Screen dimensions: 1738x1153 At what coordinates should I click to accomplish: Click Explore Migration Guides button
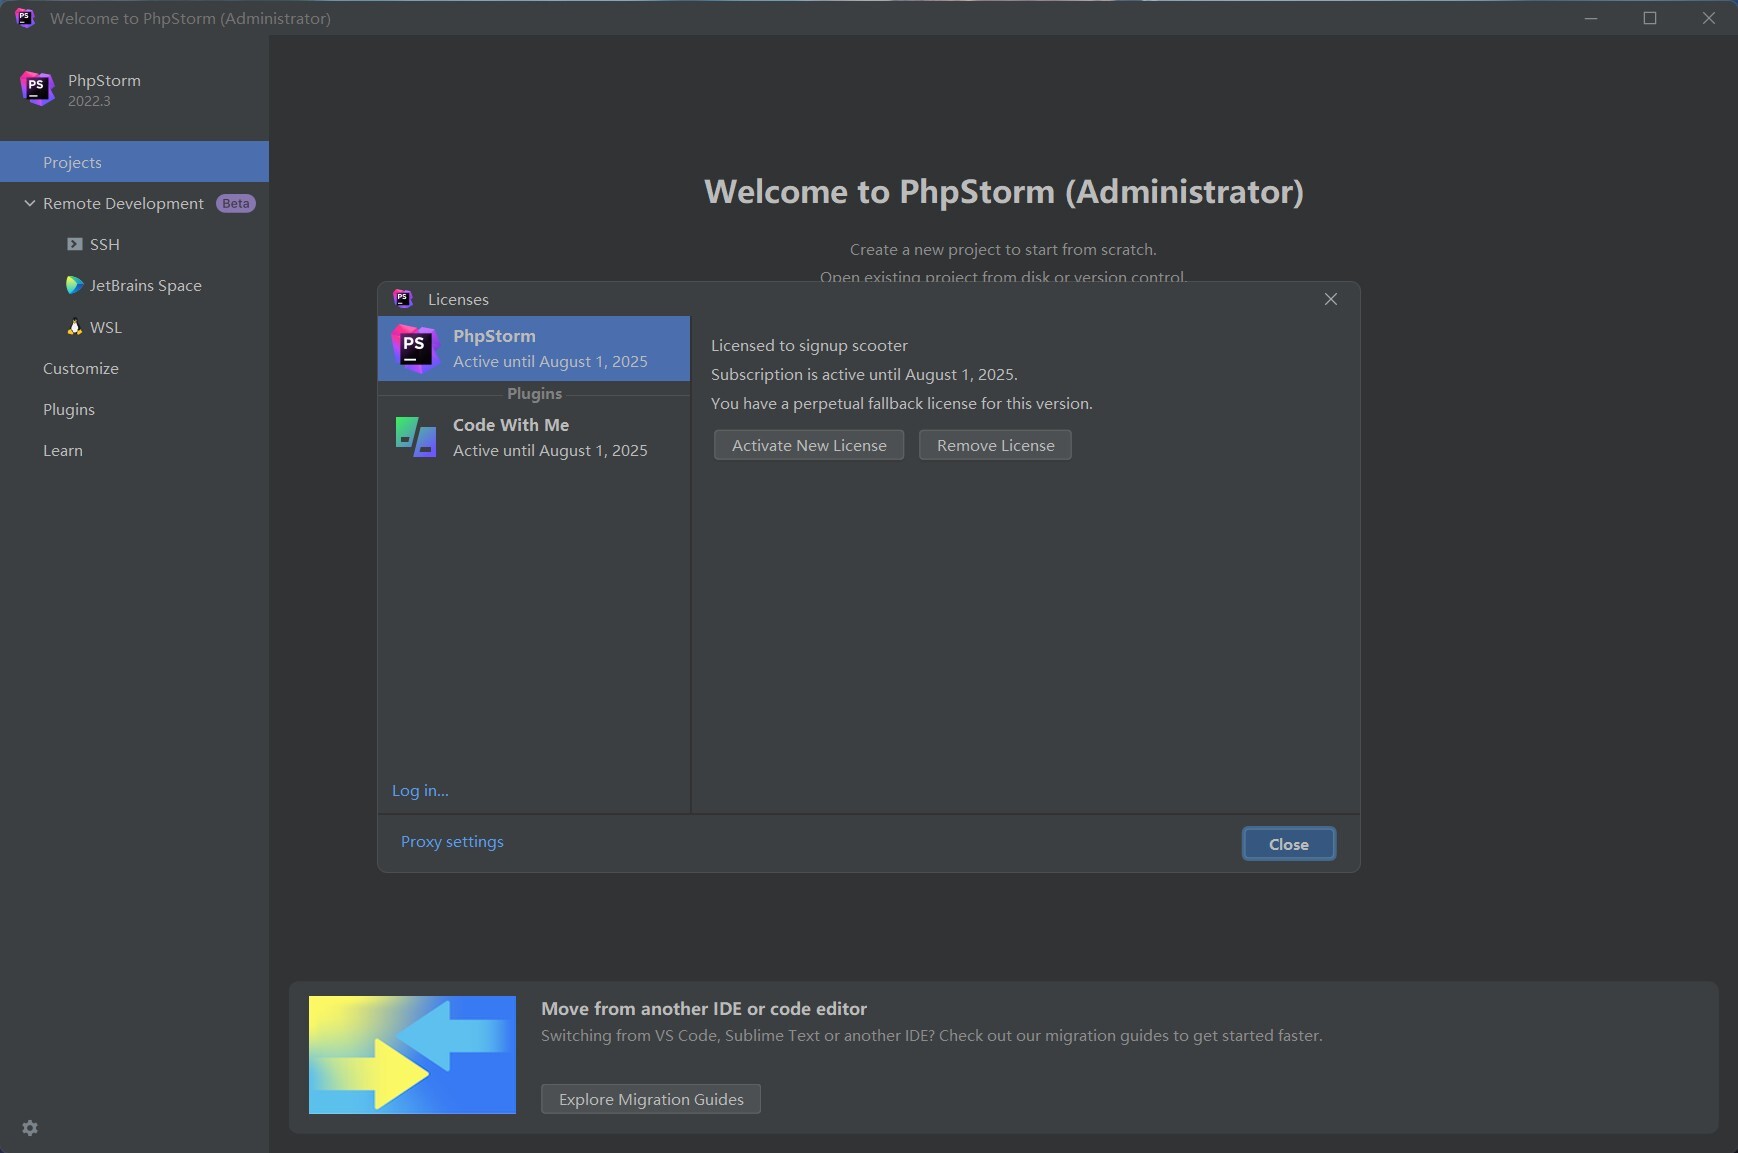[x=651, y=1099]
